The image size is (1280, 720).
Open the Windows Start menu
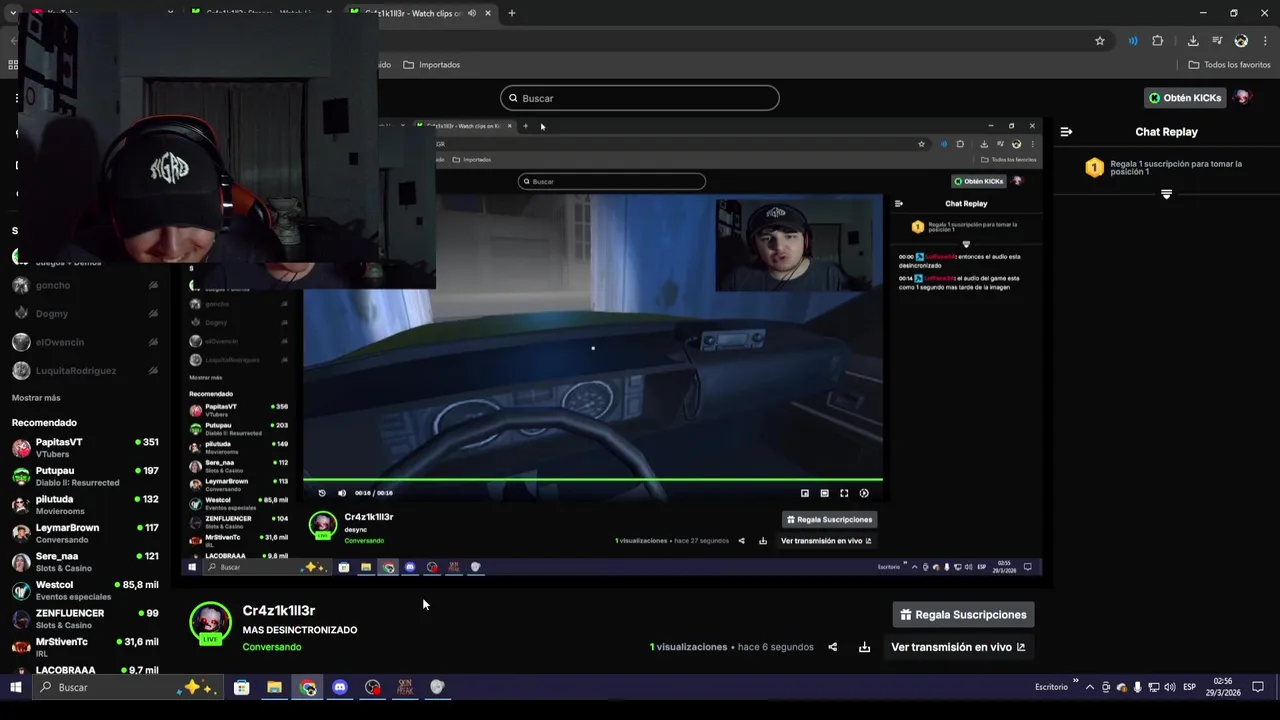[x=15, y=687]
